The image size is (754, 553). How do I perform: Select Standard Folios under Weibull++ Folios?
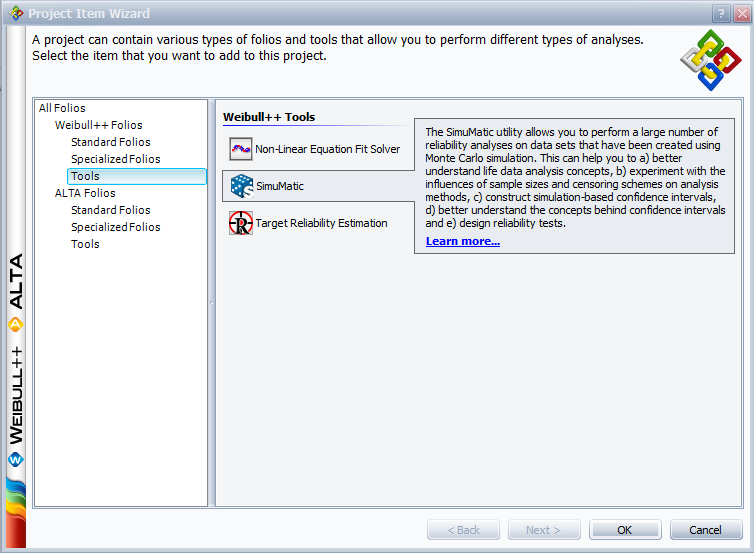[111, 142]
